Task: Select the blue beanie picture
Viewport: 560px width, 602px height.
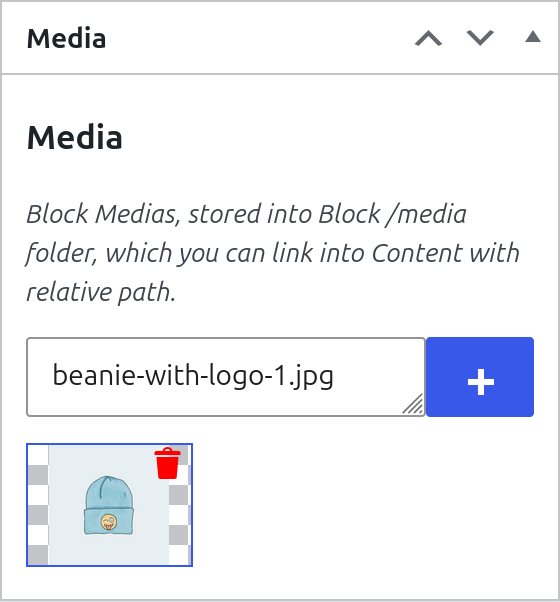Action: [109, 505]
